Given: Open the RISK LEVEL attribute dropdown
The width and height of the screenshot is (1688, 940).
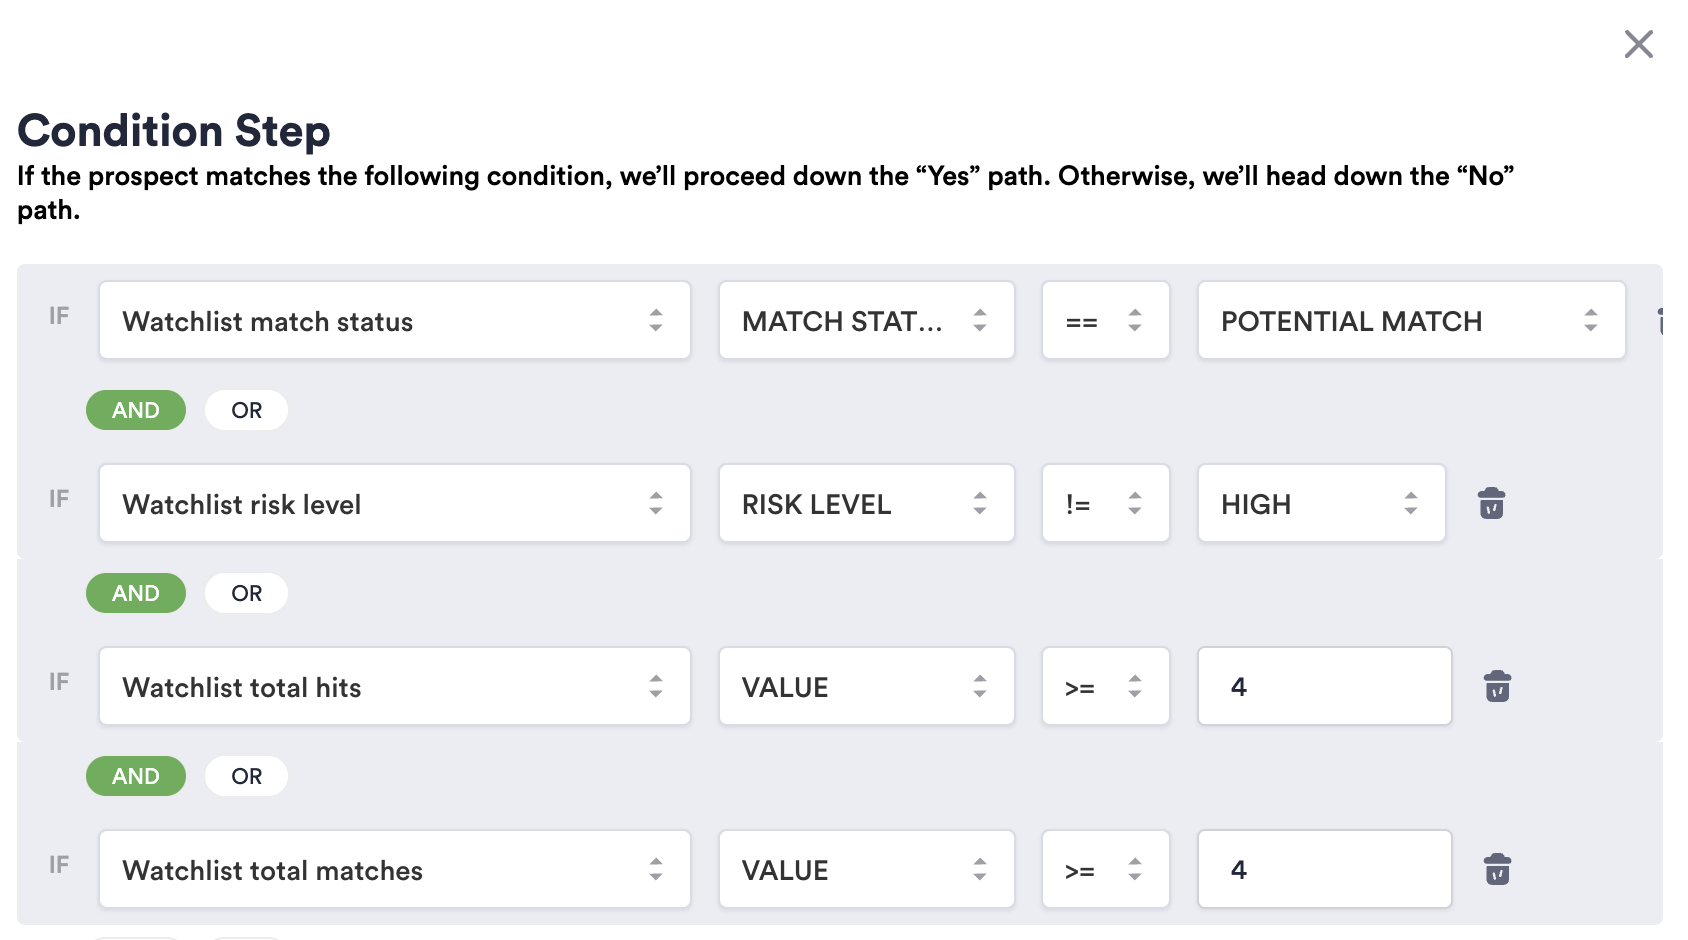Looking at the screenshot, I should point(866,504).
